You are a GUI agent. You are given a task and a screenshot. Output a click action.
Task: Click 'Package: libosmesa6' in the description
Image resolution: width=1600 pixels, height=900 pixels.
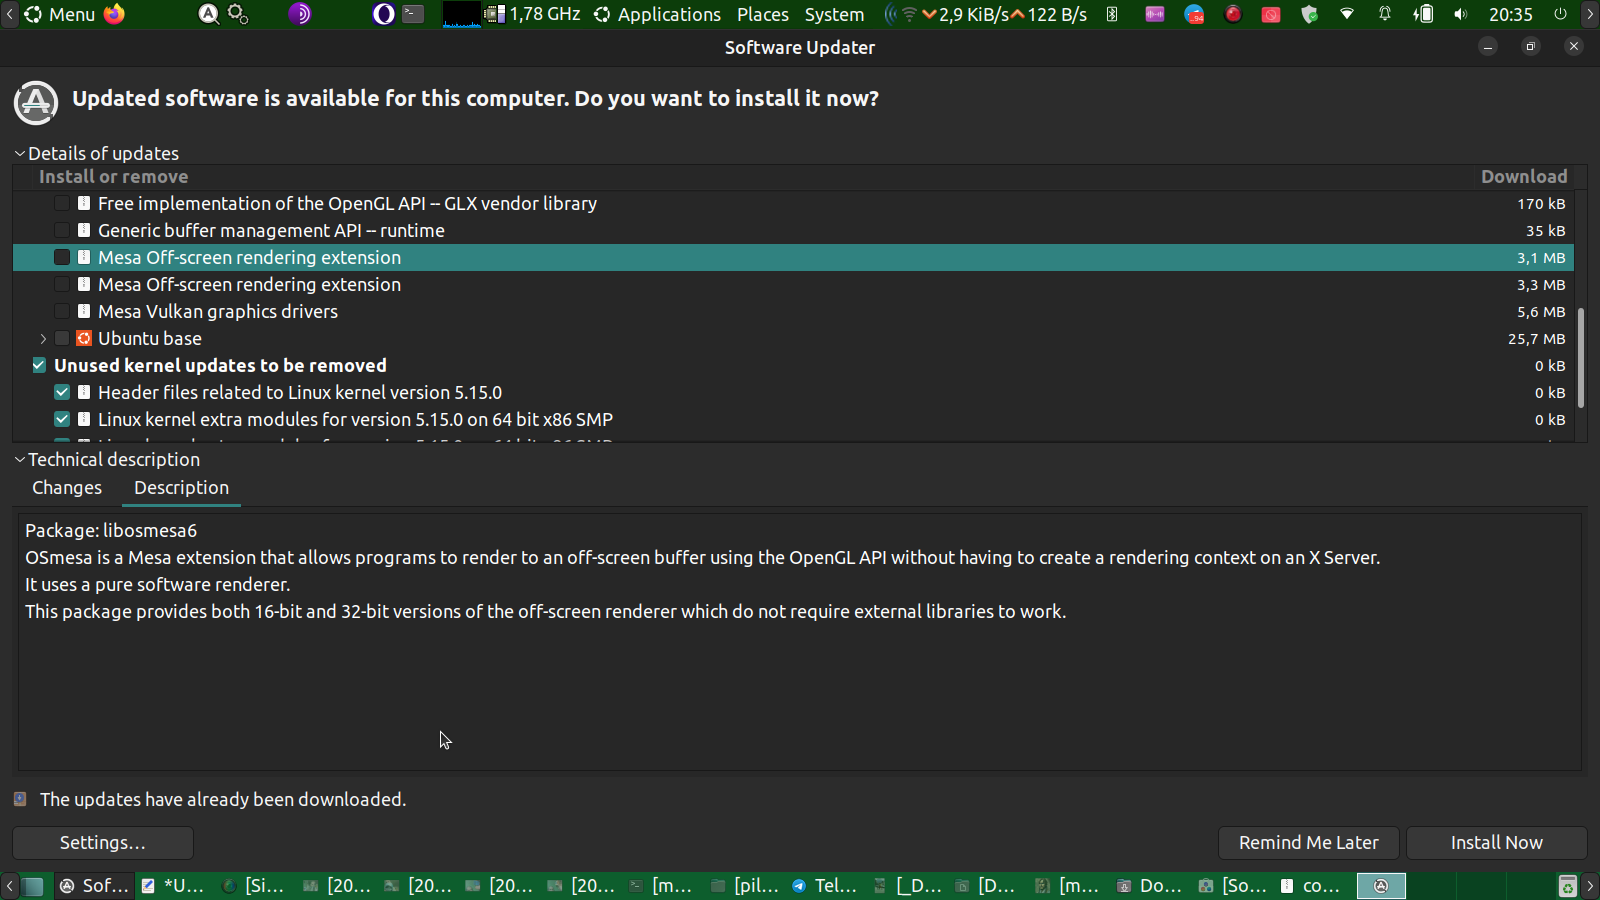(x=111, y=530)
